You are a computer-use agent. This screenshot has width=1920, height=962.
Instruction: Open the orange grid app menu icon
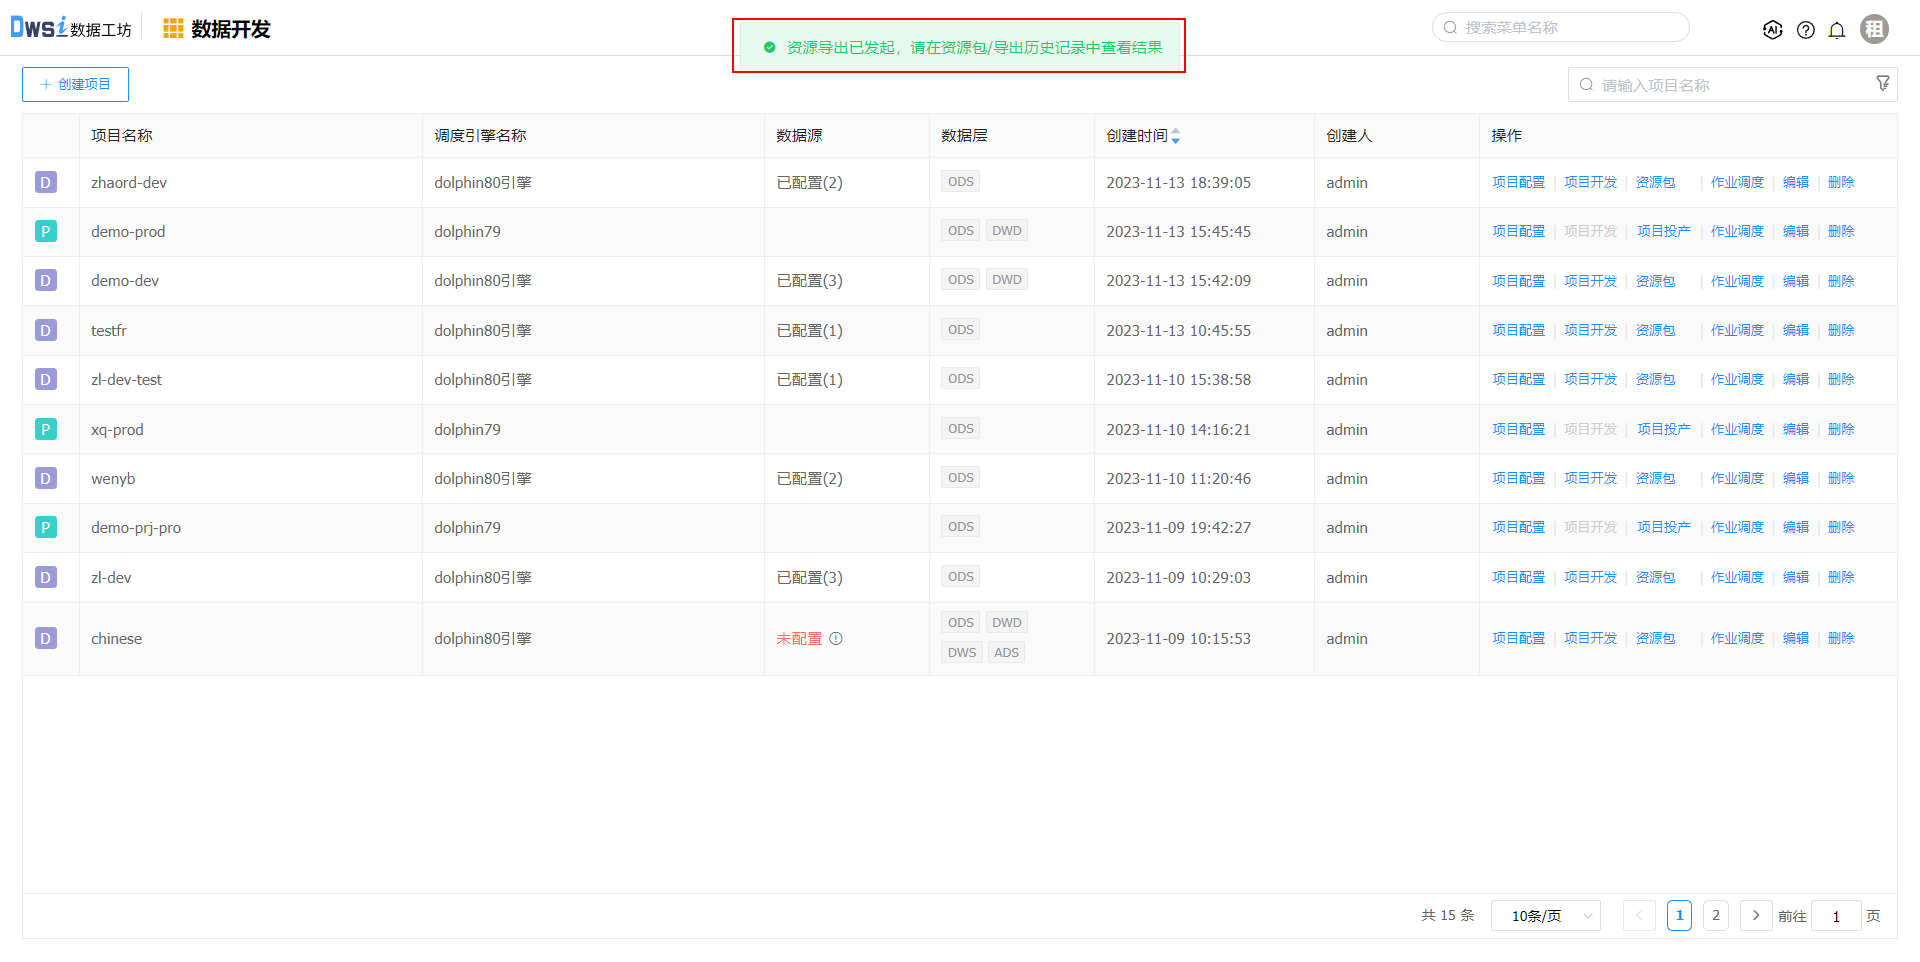click(x=173, y=29)
